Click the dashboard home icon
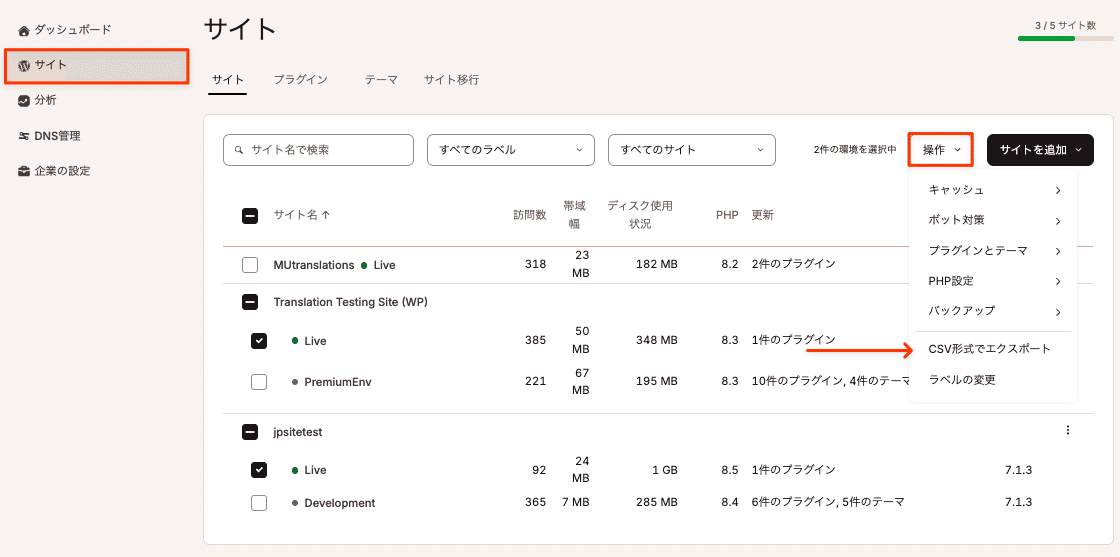Viewport: 1120px width, 557px height. pos(24,31)
